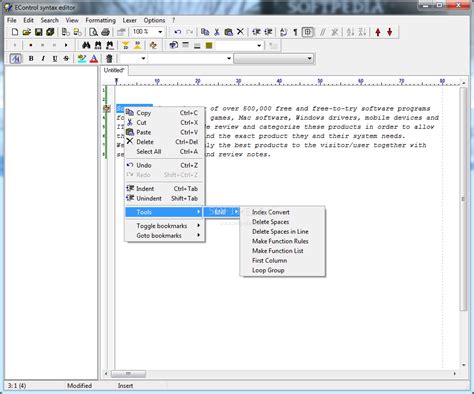Click the red down arrow toolbar icon

tap(390, 32)
